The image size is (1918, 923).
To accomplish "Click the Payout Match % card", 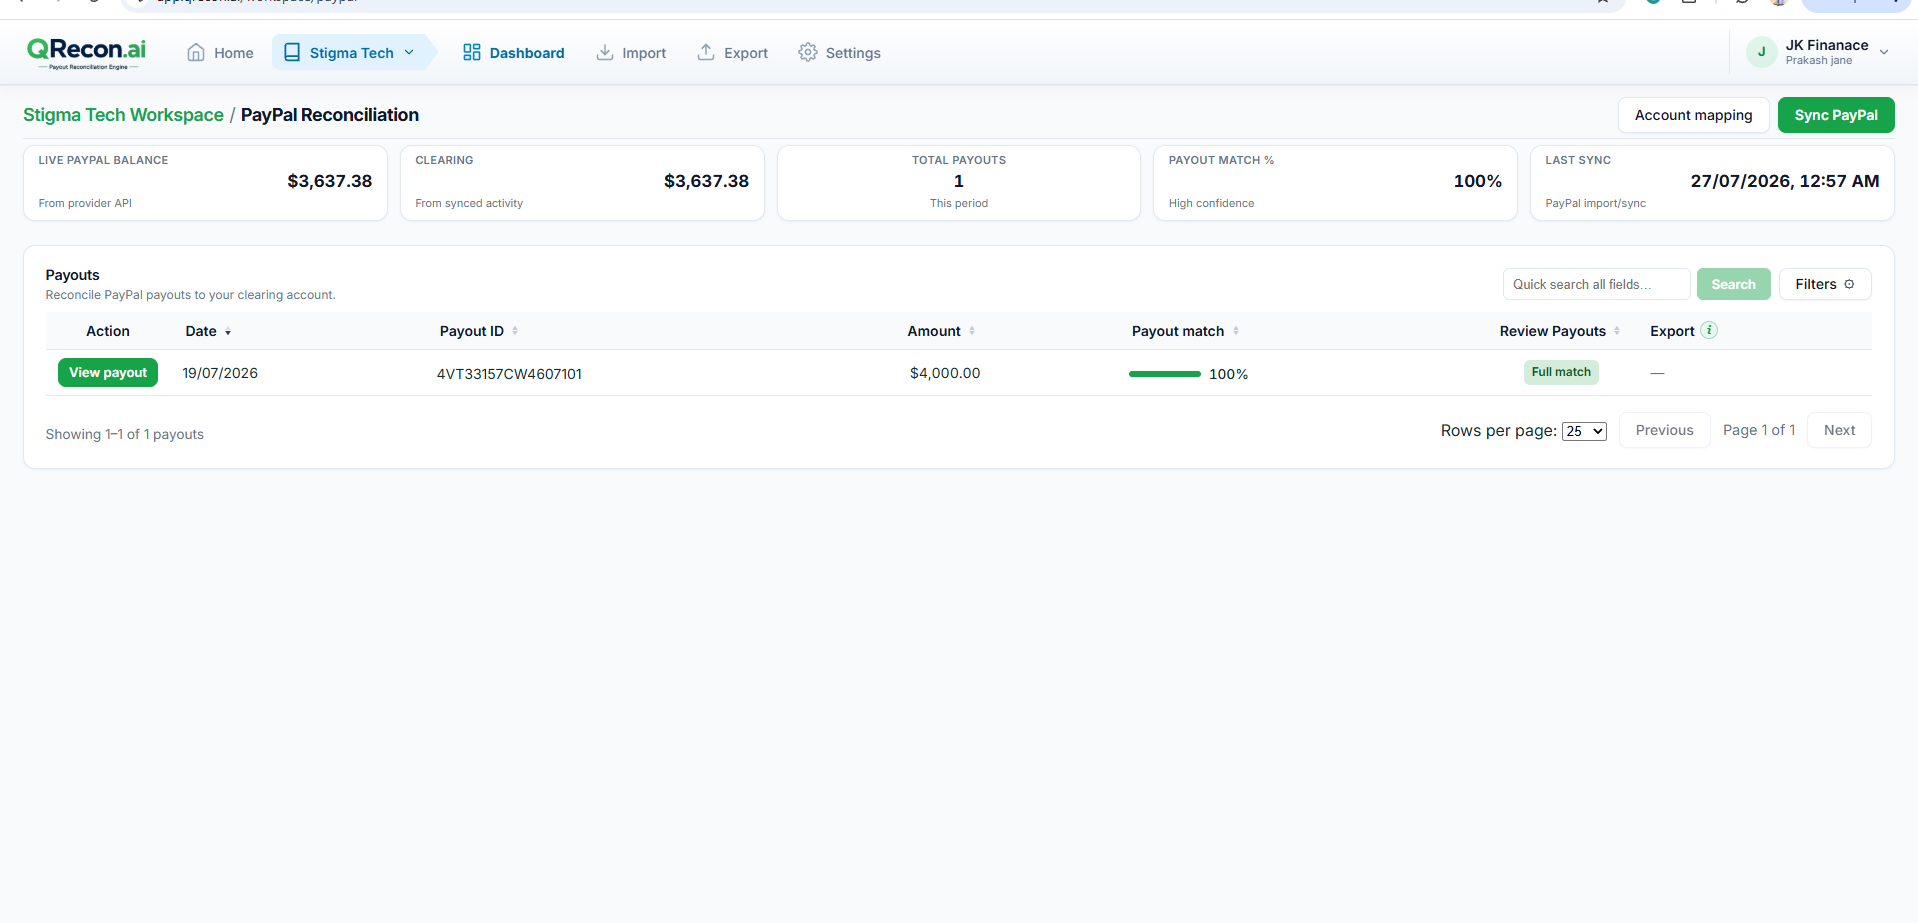I will (1335, 183).
